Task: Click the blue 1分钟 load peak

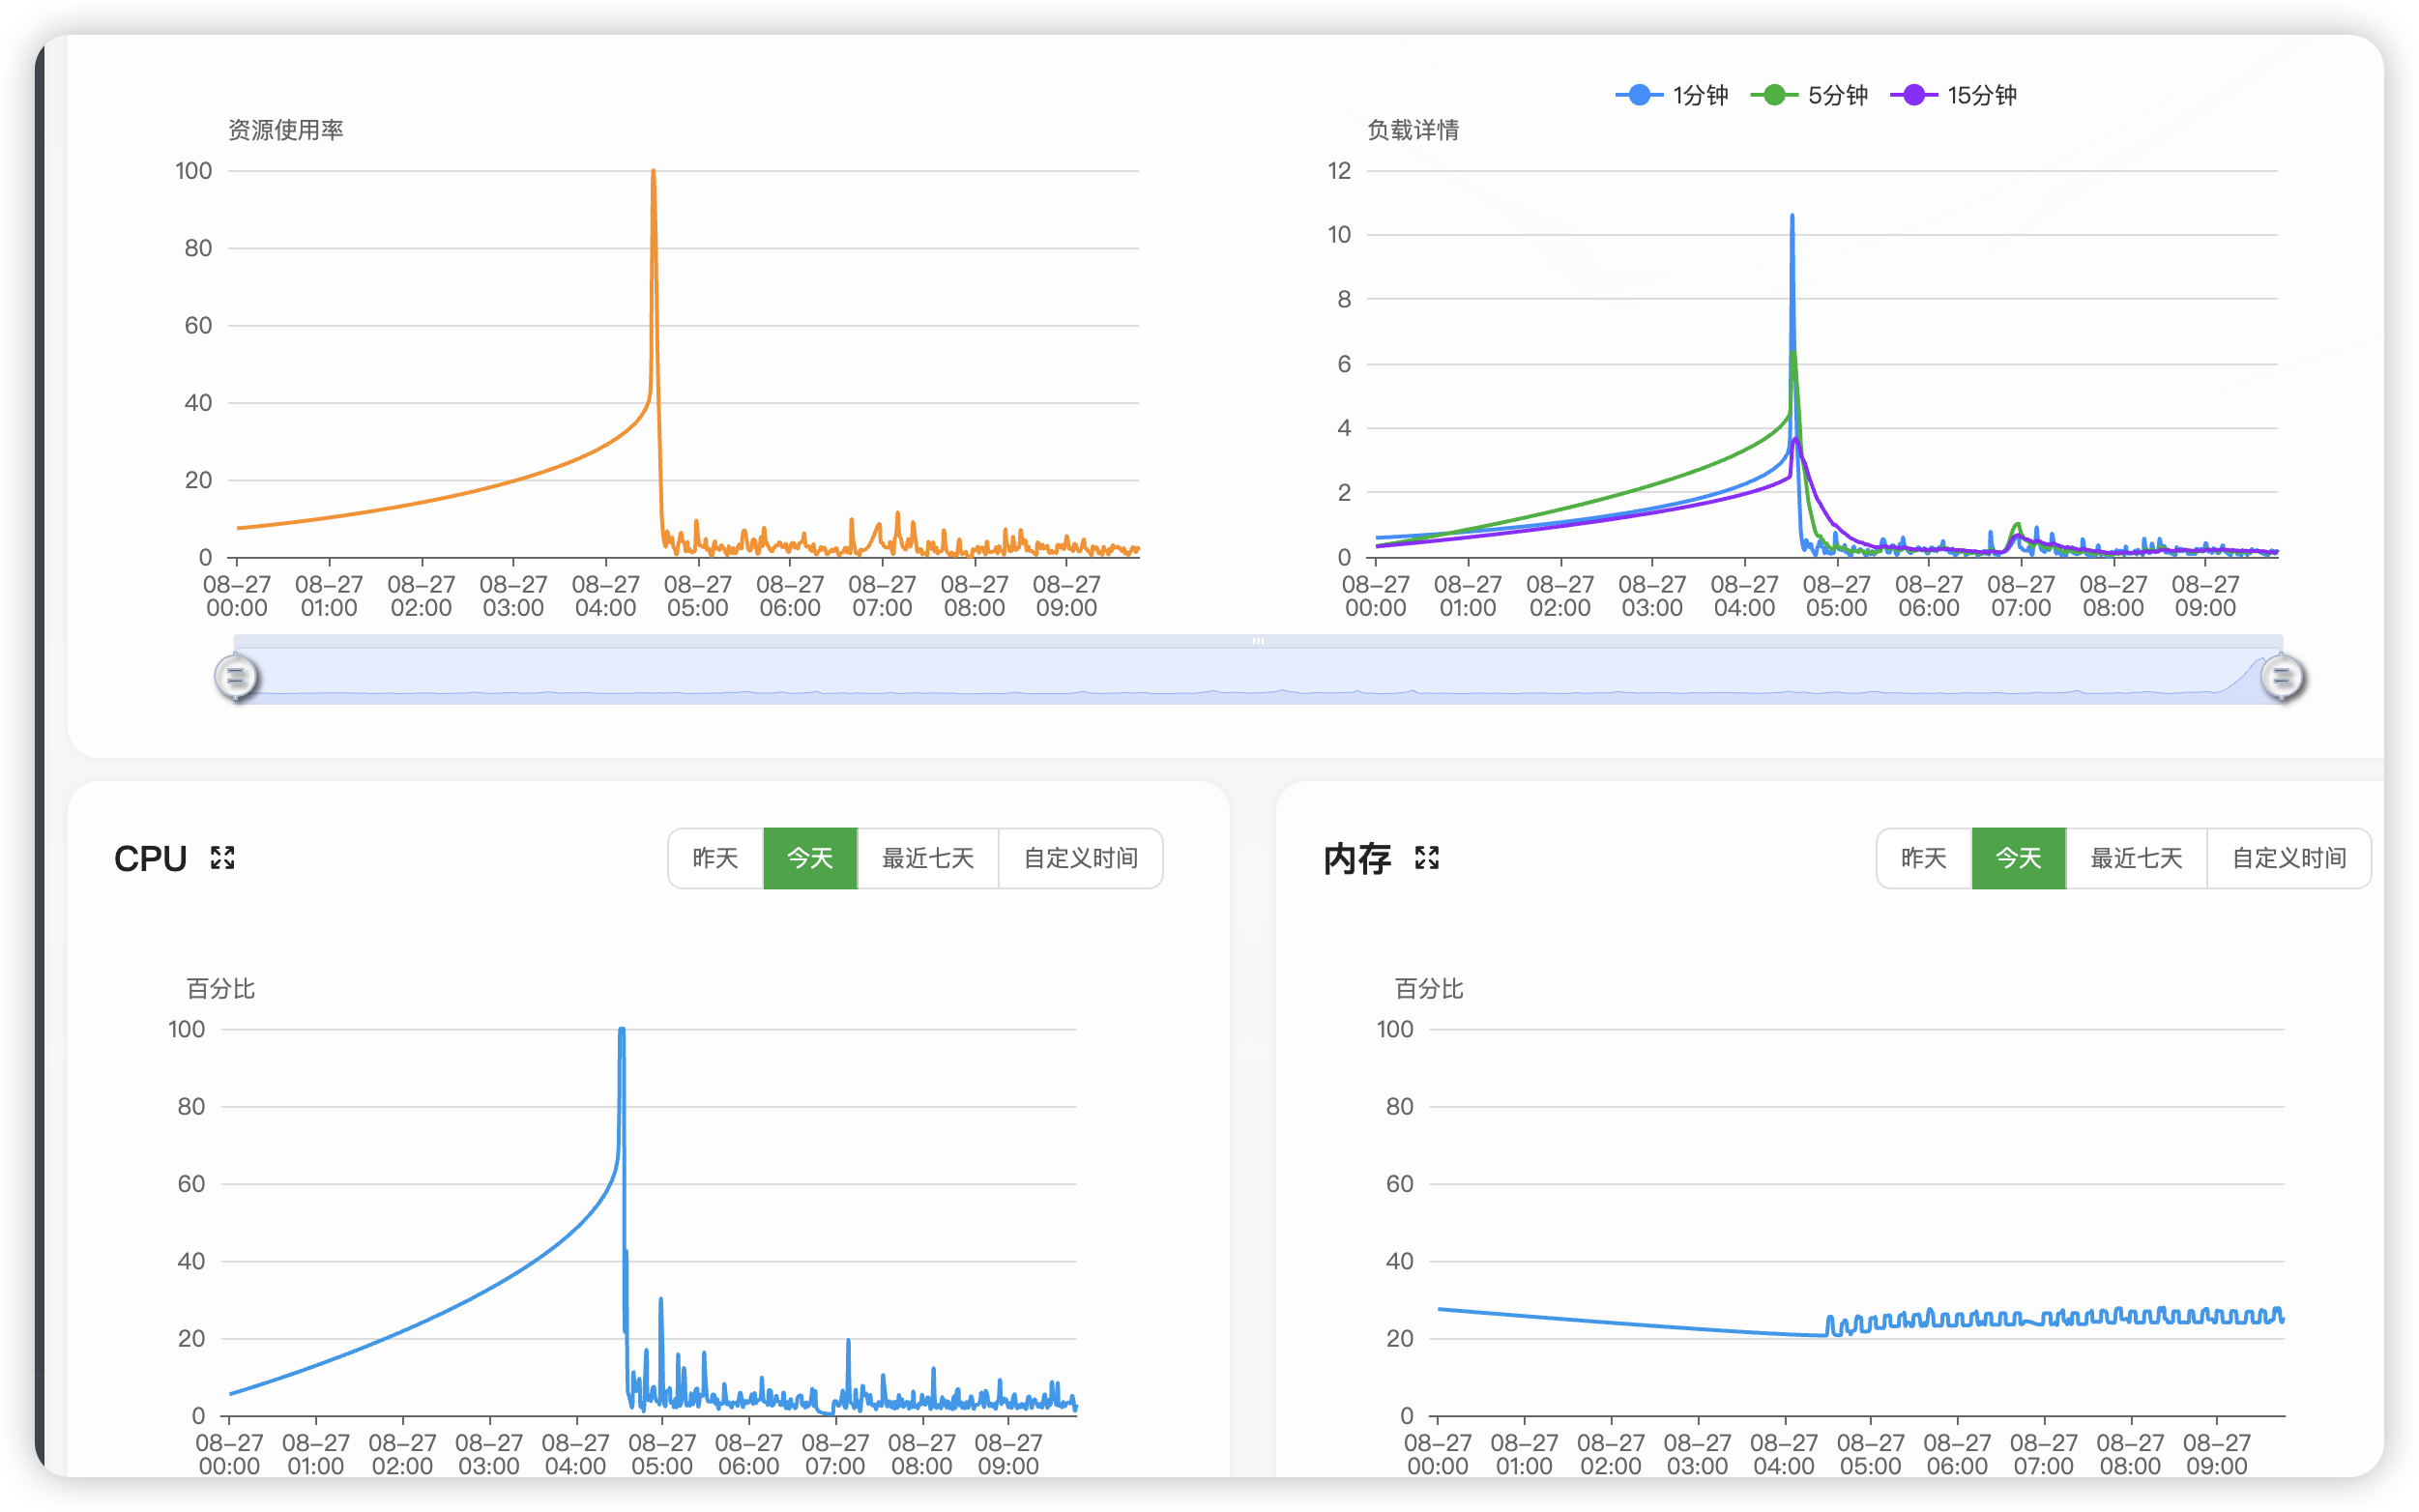Action: (x=1791, y=216)
